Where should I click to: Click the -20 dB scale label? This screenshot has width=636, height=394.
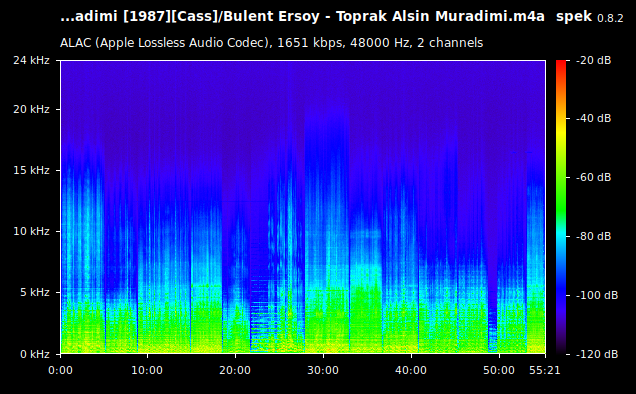pos(593,60)
